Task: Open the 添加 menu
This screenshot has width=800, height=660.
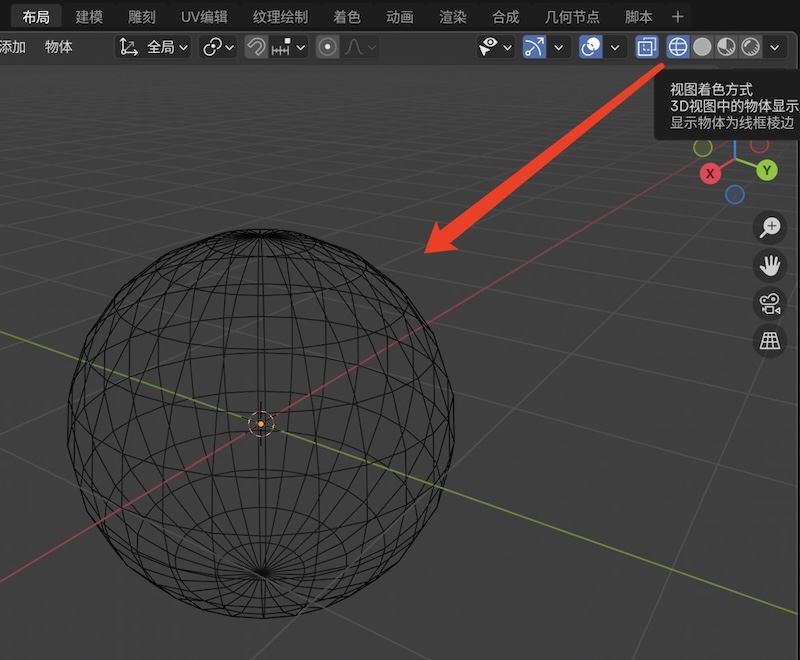Action: (x=12, y=47)
